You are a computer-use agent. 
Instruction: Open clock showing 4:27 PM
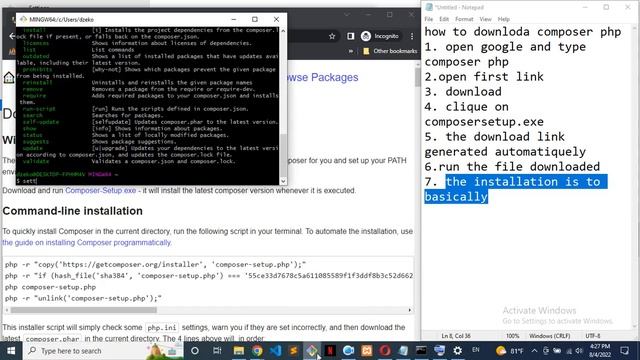click(600, 351)
